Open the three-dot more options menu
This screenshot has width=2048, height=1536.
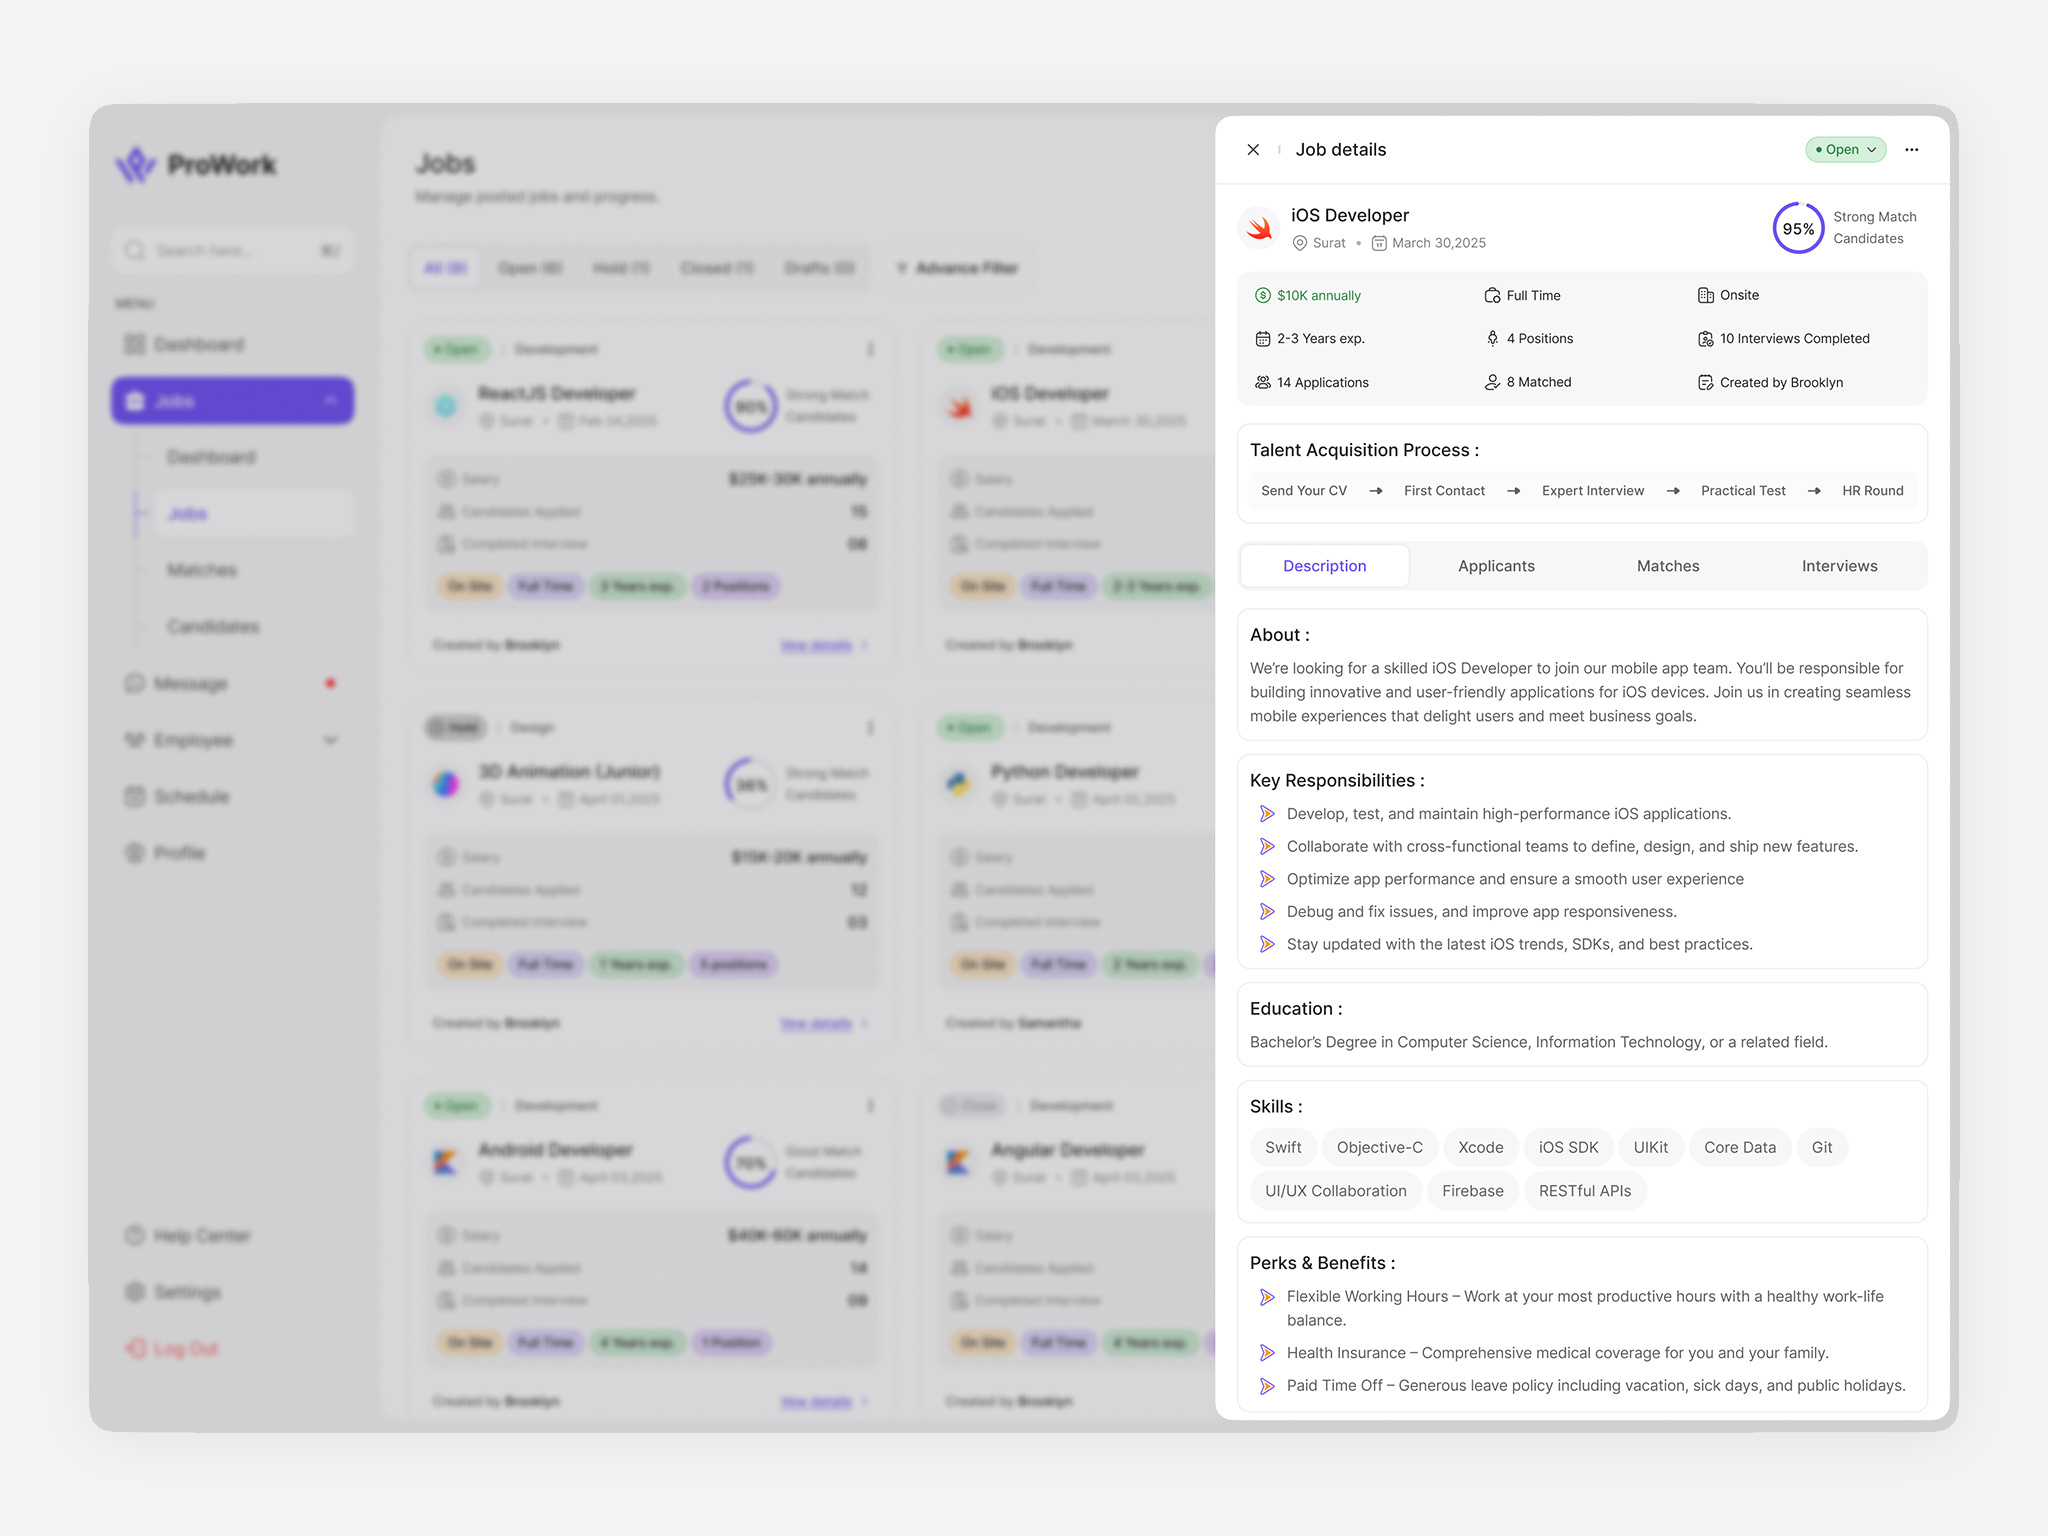coord(1911,150)
